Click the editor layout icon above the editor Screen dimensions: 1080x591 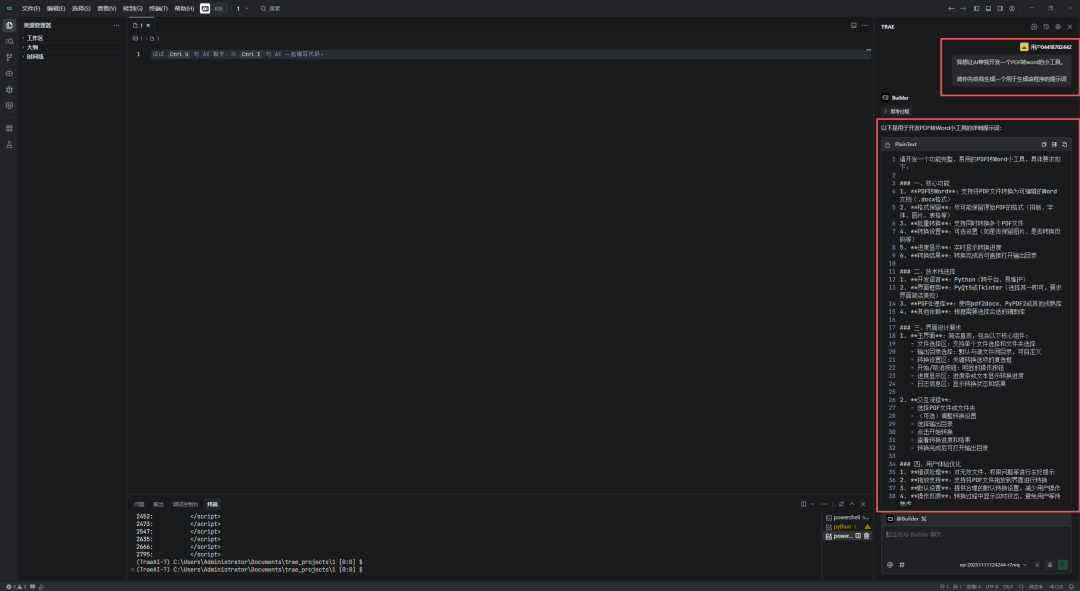coord(853,25)
